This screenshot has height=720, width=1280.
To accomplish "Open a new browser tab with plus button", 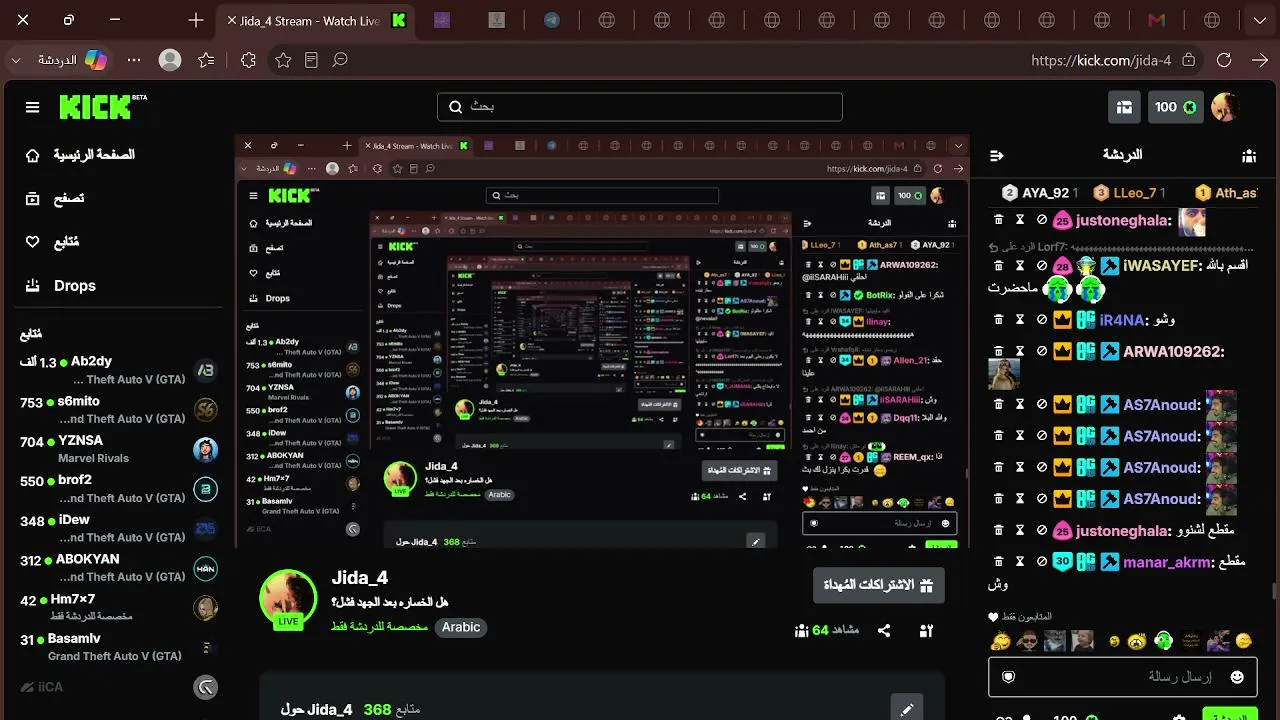I will point(196,20).
